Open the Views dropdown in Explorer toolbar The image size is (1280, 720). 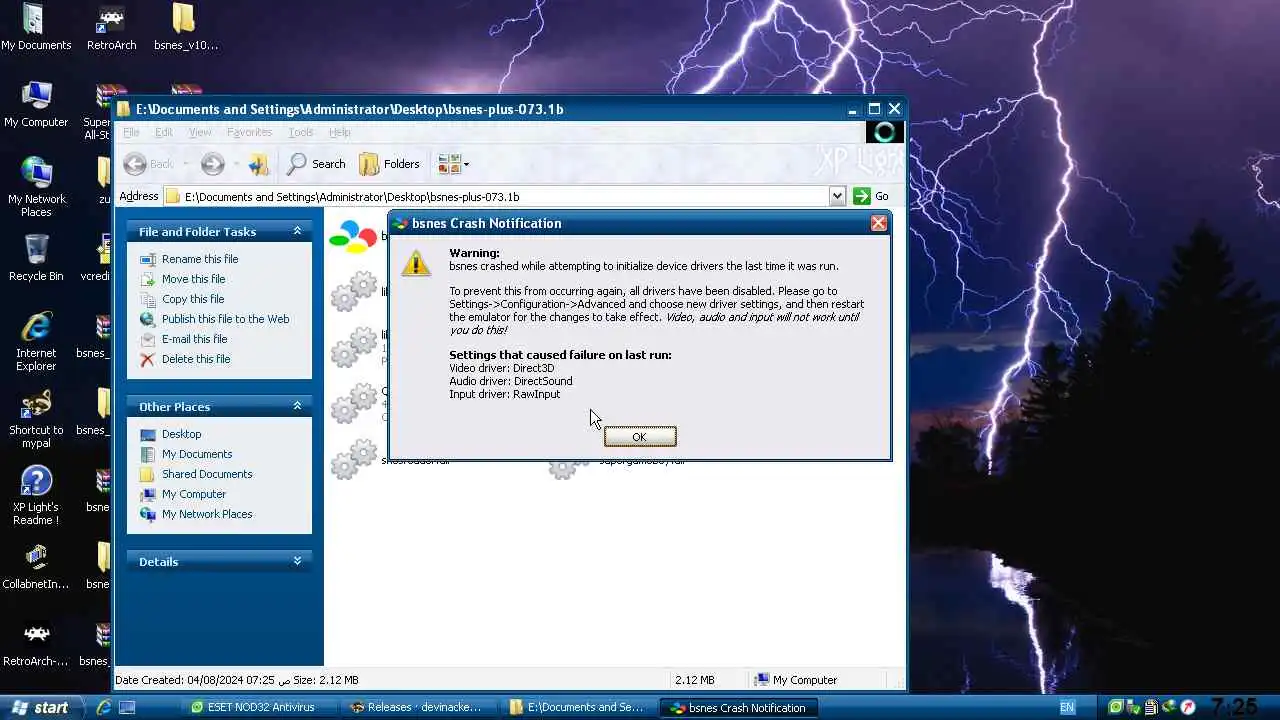click(453, 164)
